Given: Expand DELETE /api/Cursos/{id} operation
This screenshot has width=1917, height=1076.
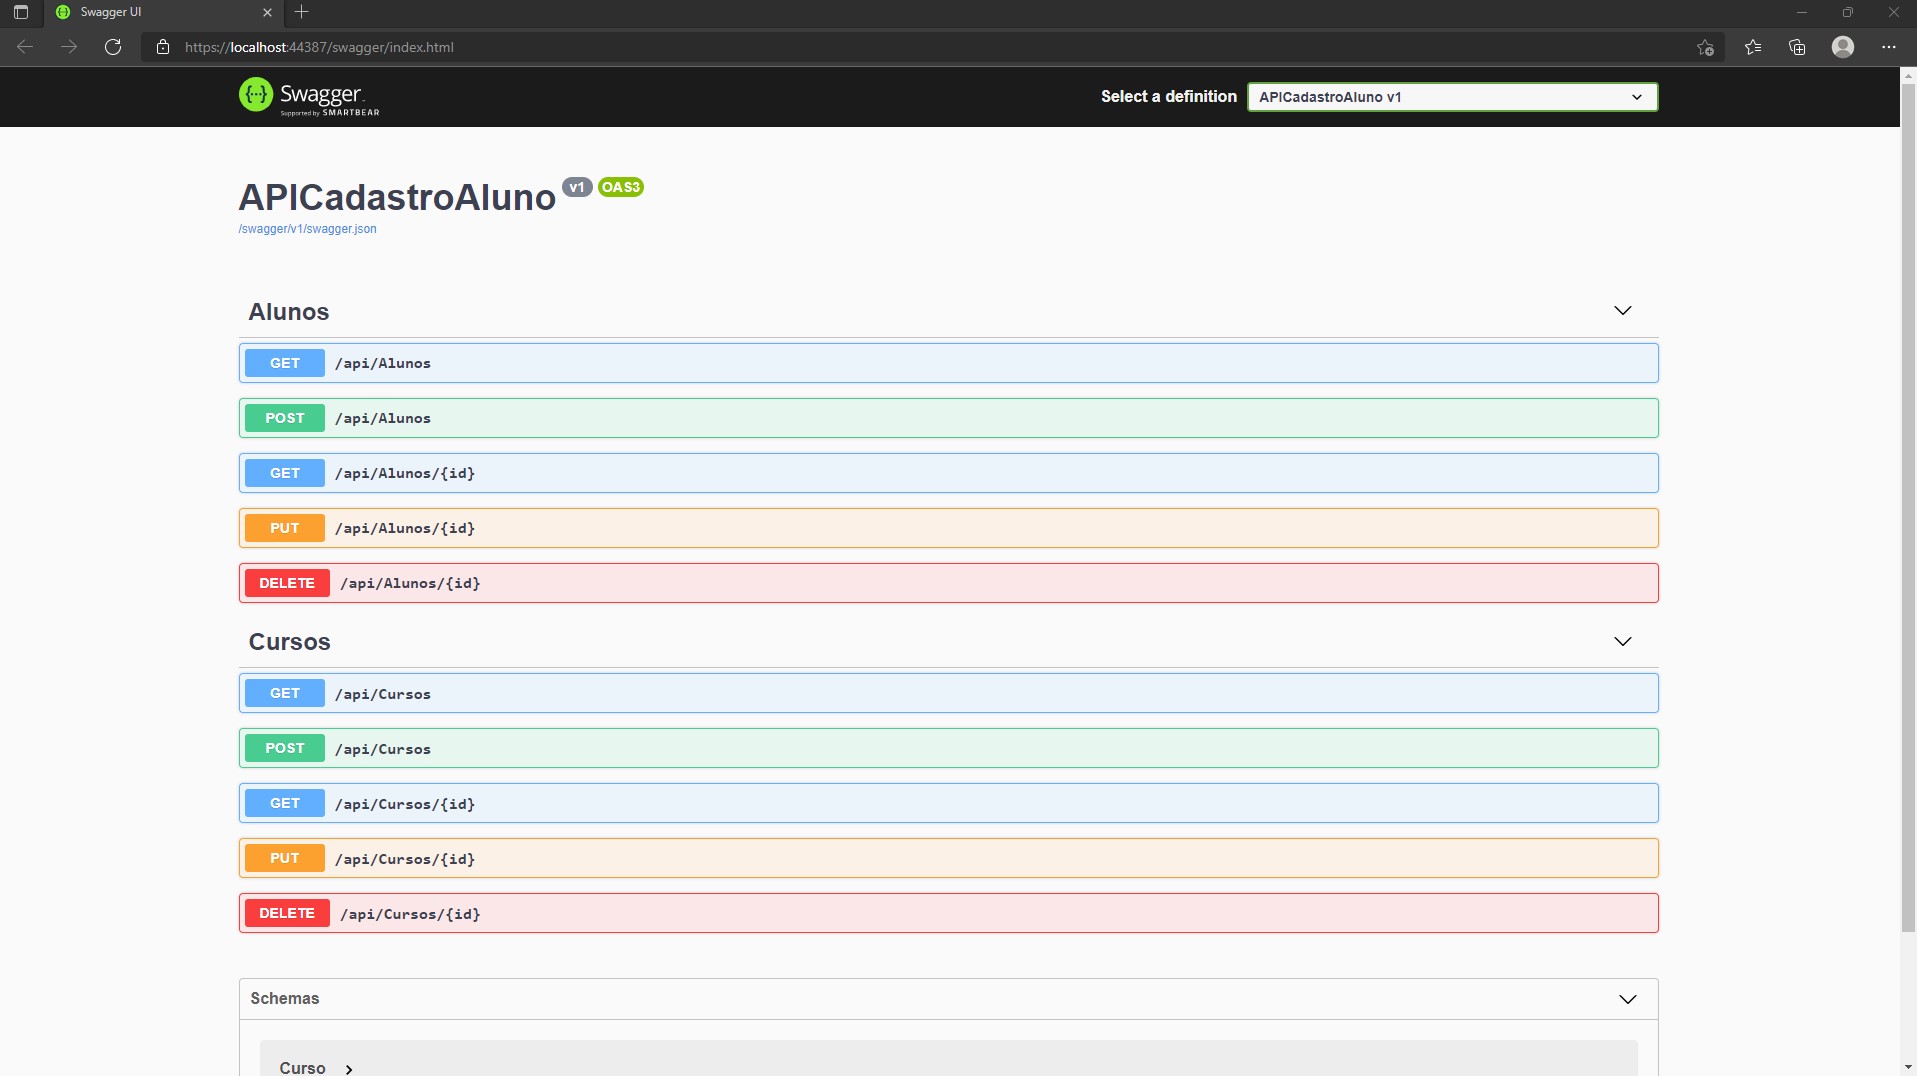Looking at the screenshot, I should (x=948, y=913).
